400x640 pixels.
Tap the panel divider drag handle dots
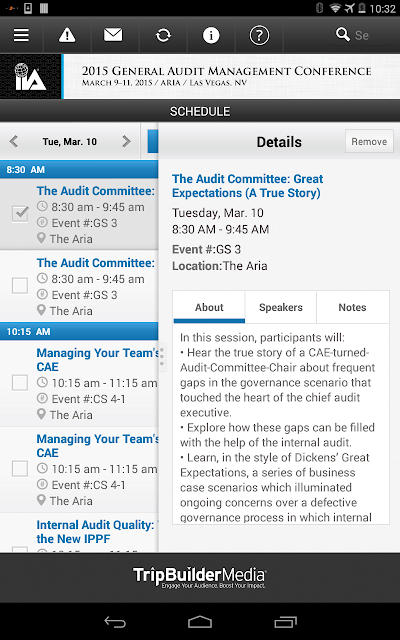[x=162, y=357]
